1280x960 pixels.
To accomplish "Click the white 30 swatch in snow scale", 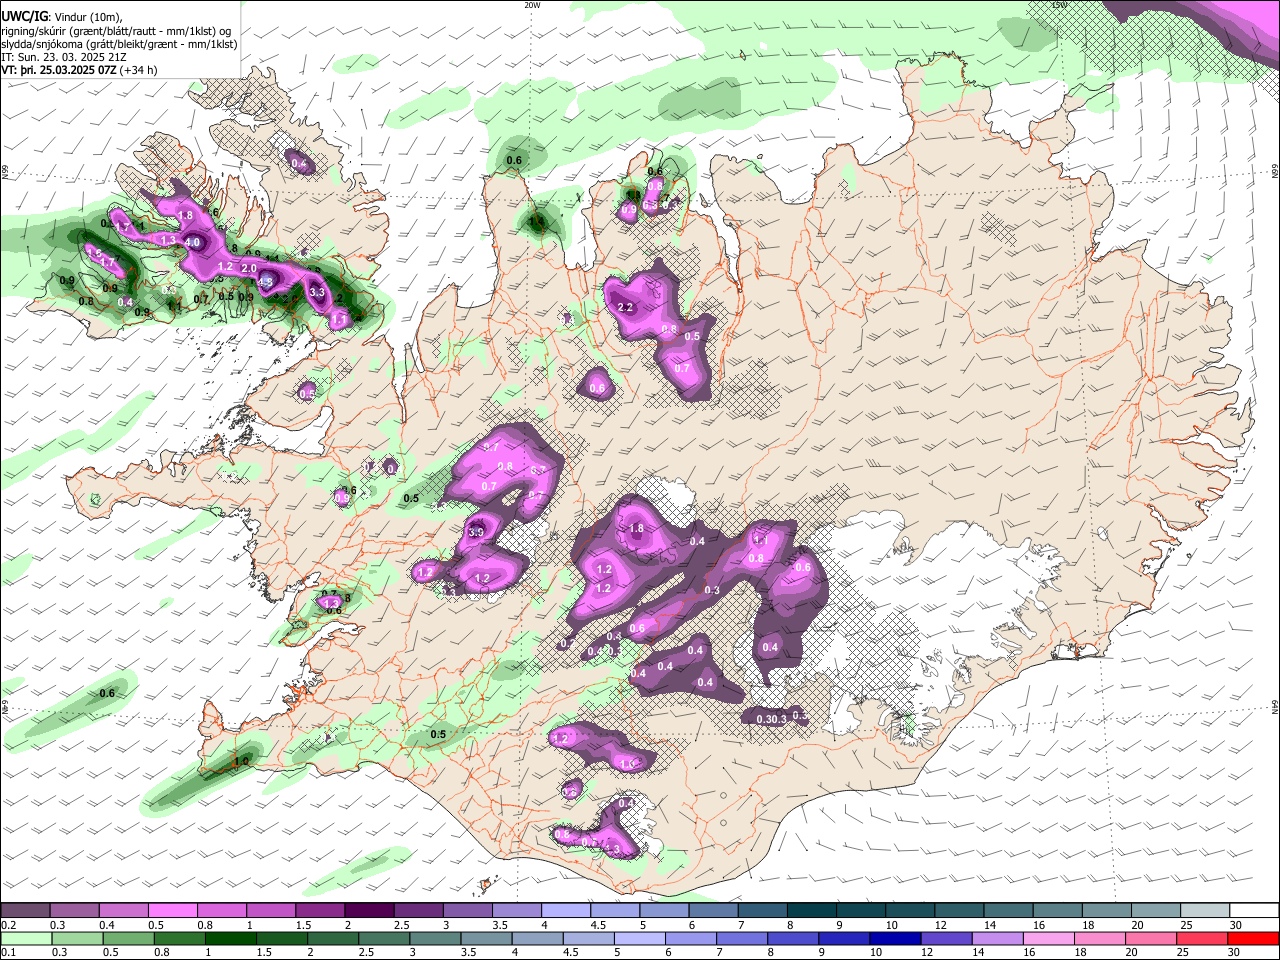I will [x=1252, y=911].
